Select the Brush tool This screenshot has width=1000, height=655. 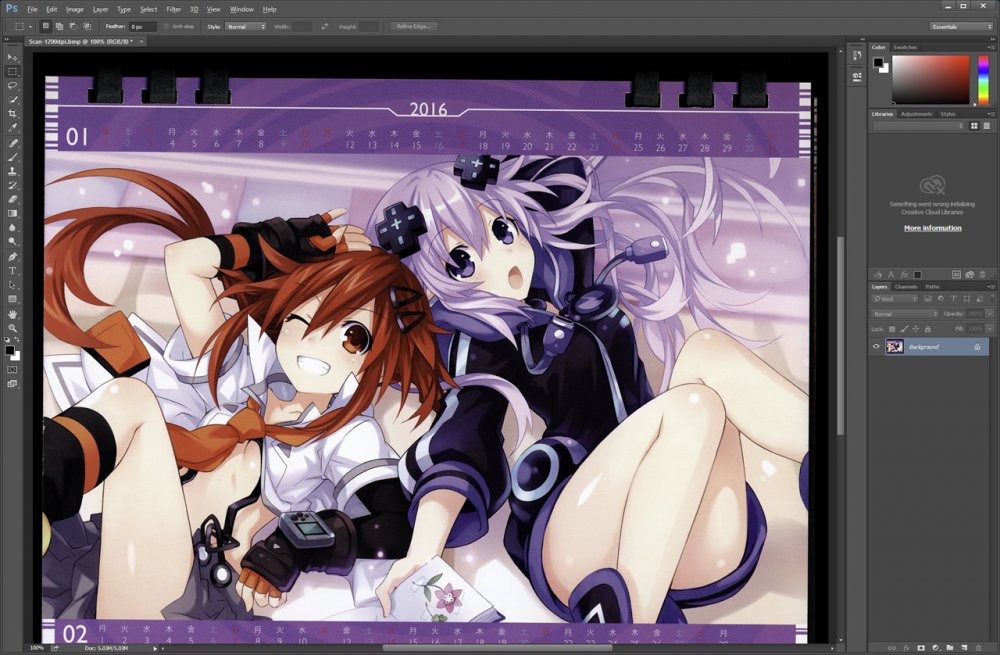coord(12,158)
